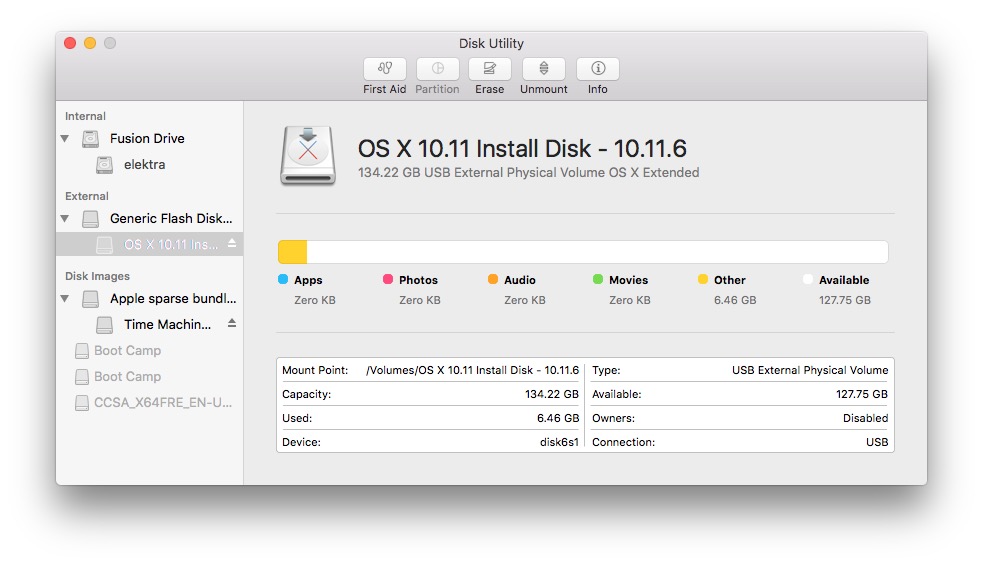This screenshot has width=983, height=565.
Task: Open Info for the selected volume
Action: (x=597, y=68)
